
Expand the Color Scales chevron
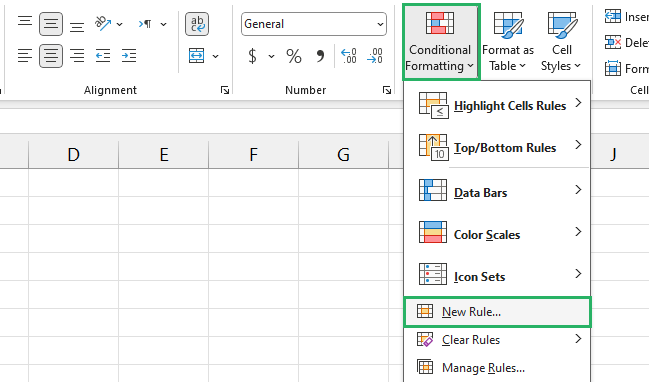pos(578,231)
